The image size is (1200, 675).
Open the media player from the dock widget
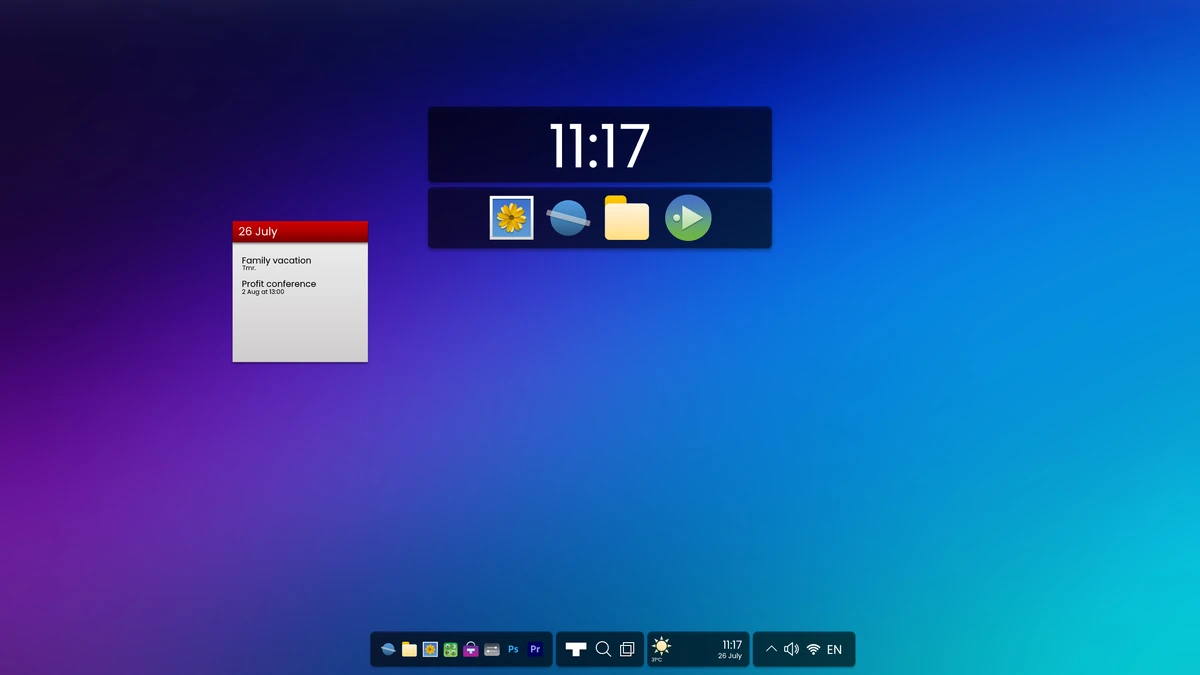click(x=687, y=217)
